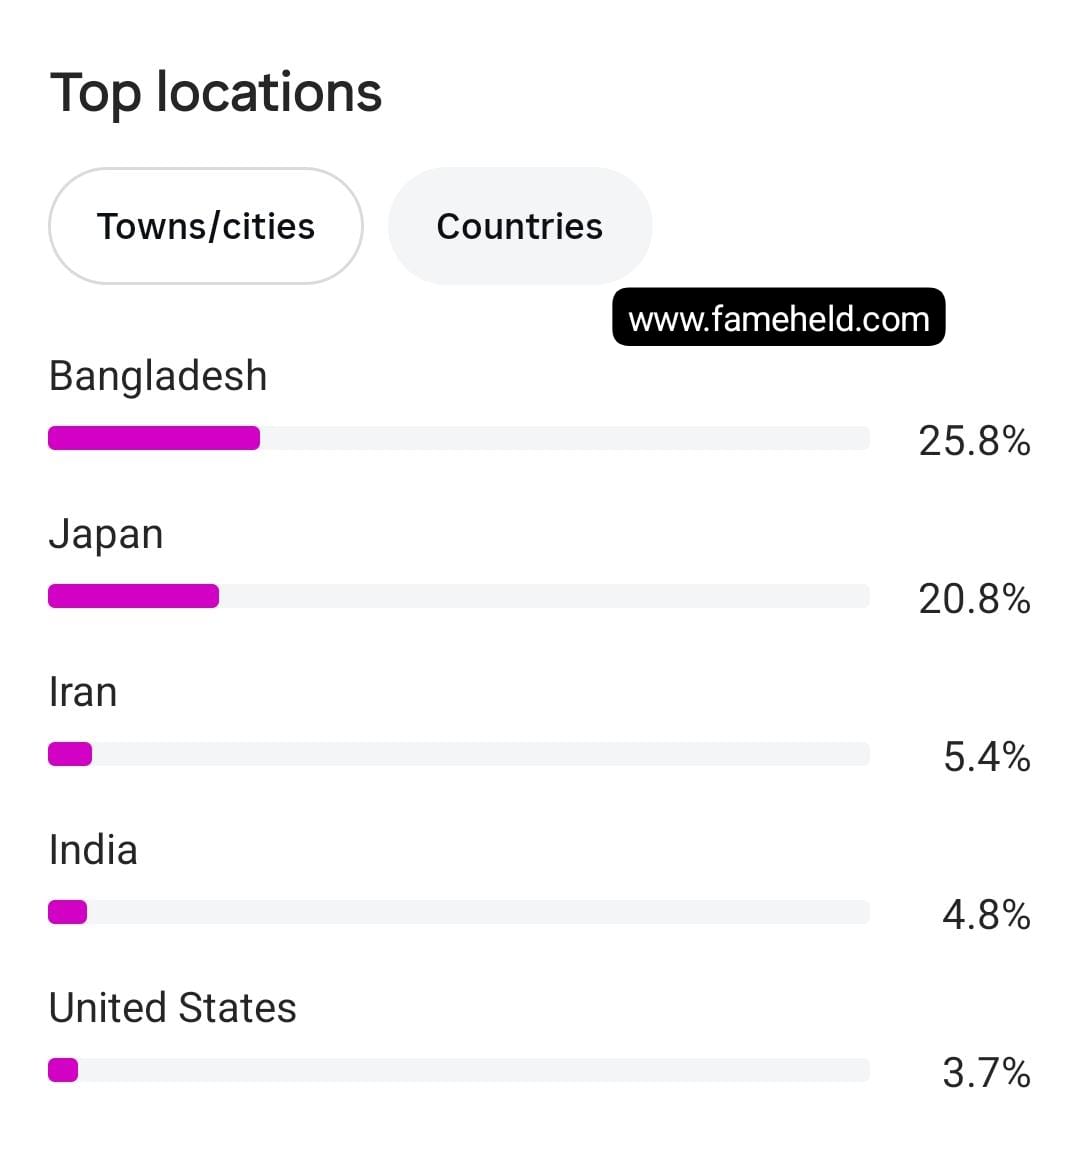Click the Top locations heading
Screen dimensions: 1080x1166
pyautogui.click(x=216, y=93)
